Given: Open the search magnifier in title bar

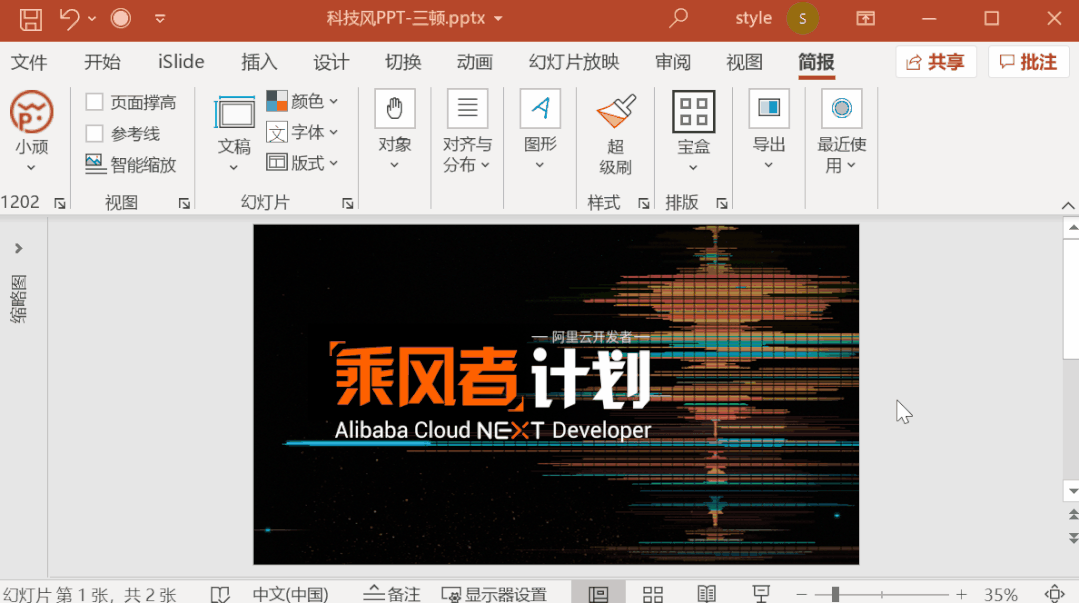Looking at the screenshot, I should 679,18.
